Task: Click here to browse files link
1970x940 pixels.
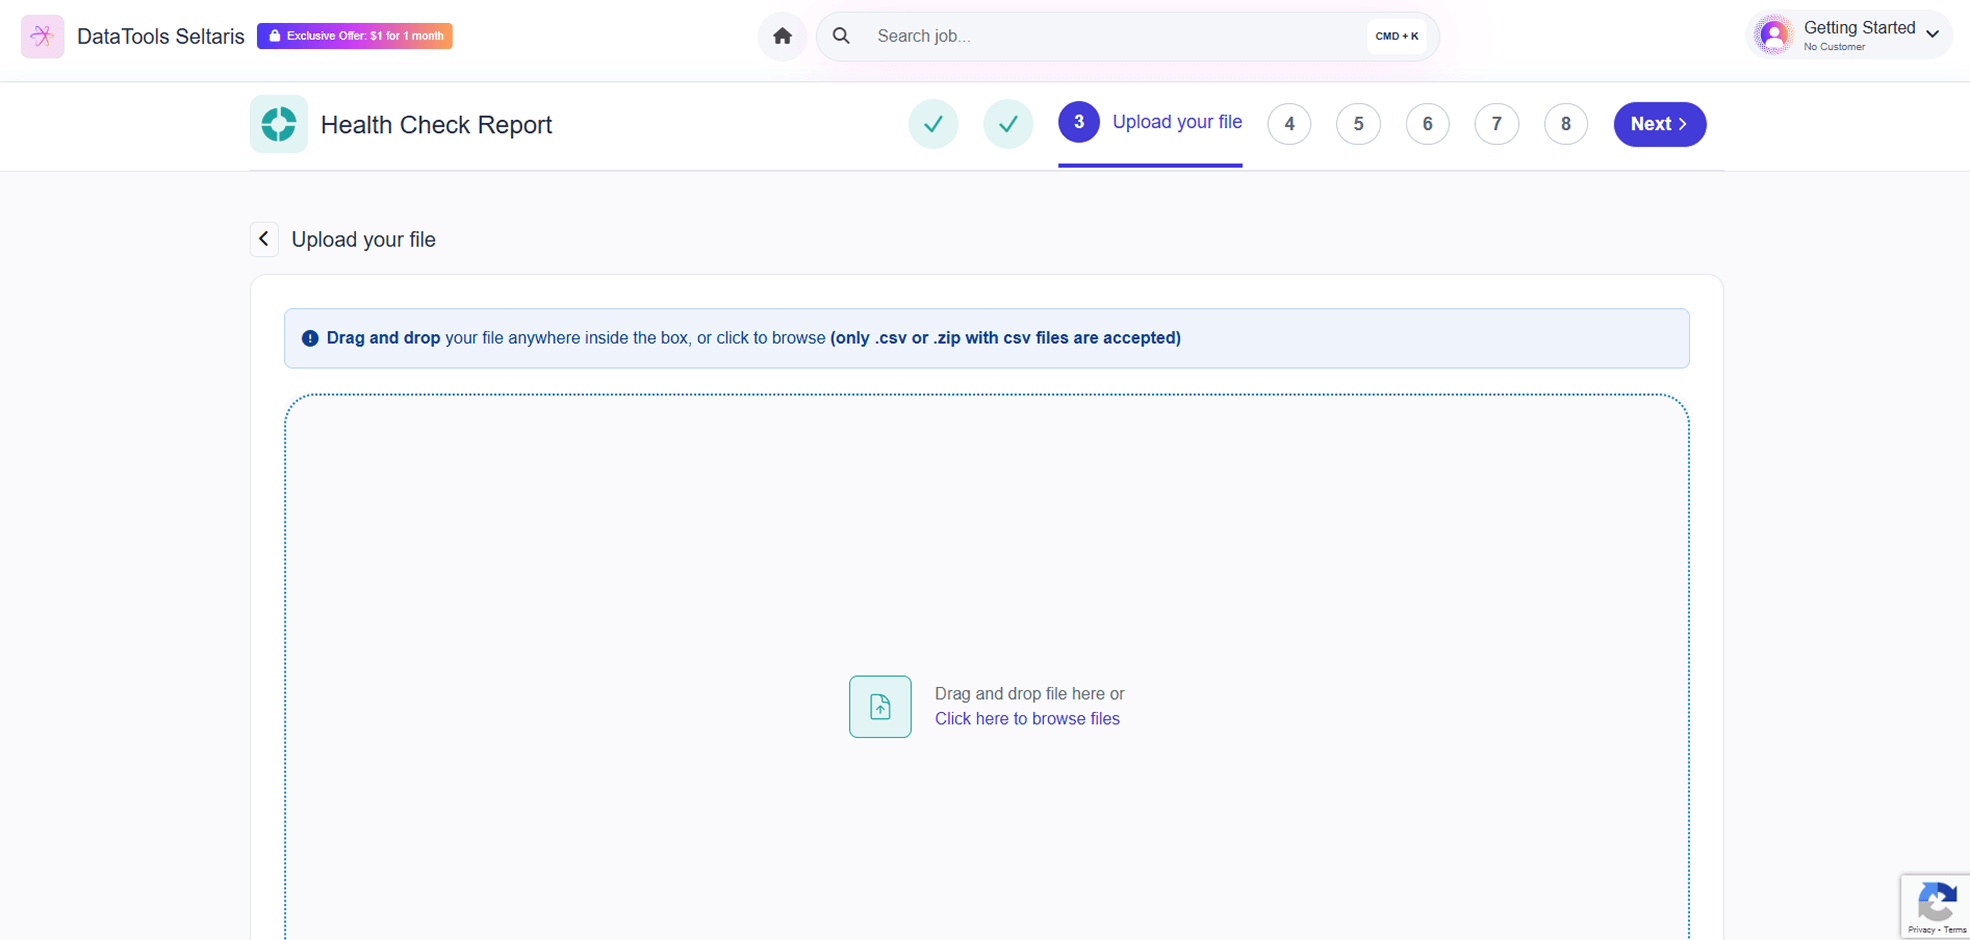Action: 1026,719
